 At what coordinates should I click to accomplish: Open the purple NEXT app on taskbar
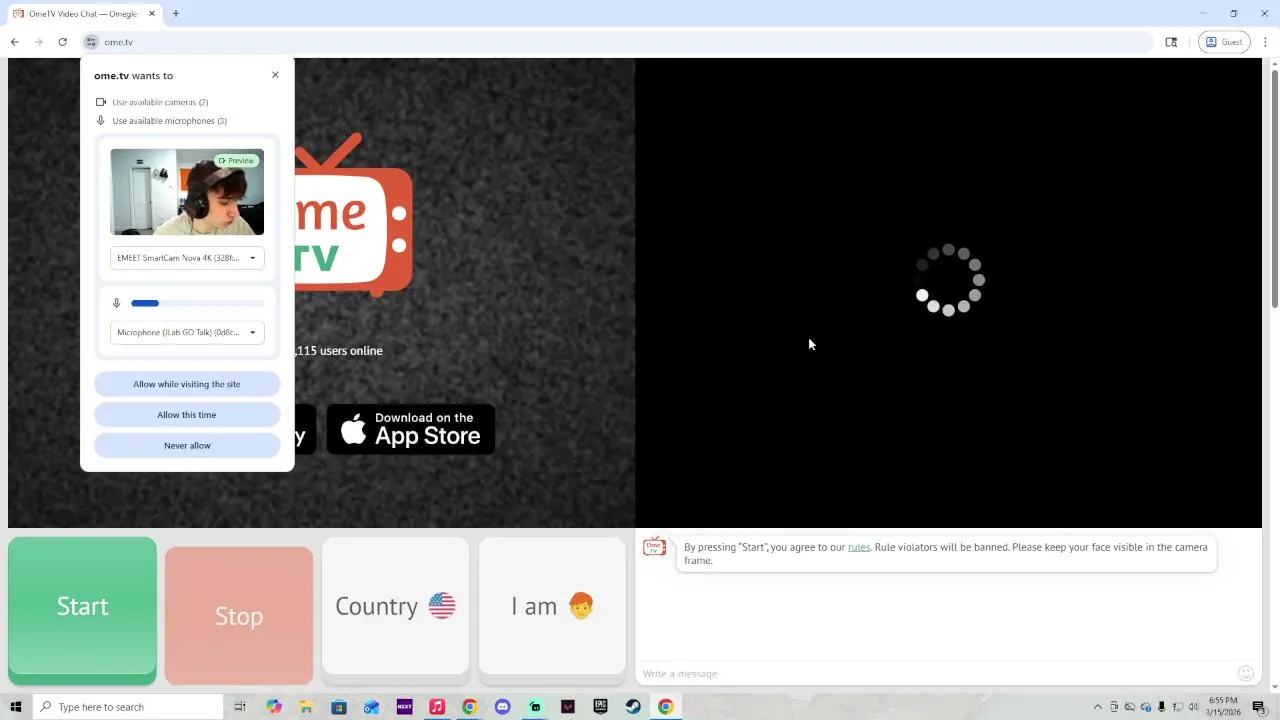404,707
